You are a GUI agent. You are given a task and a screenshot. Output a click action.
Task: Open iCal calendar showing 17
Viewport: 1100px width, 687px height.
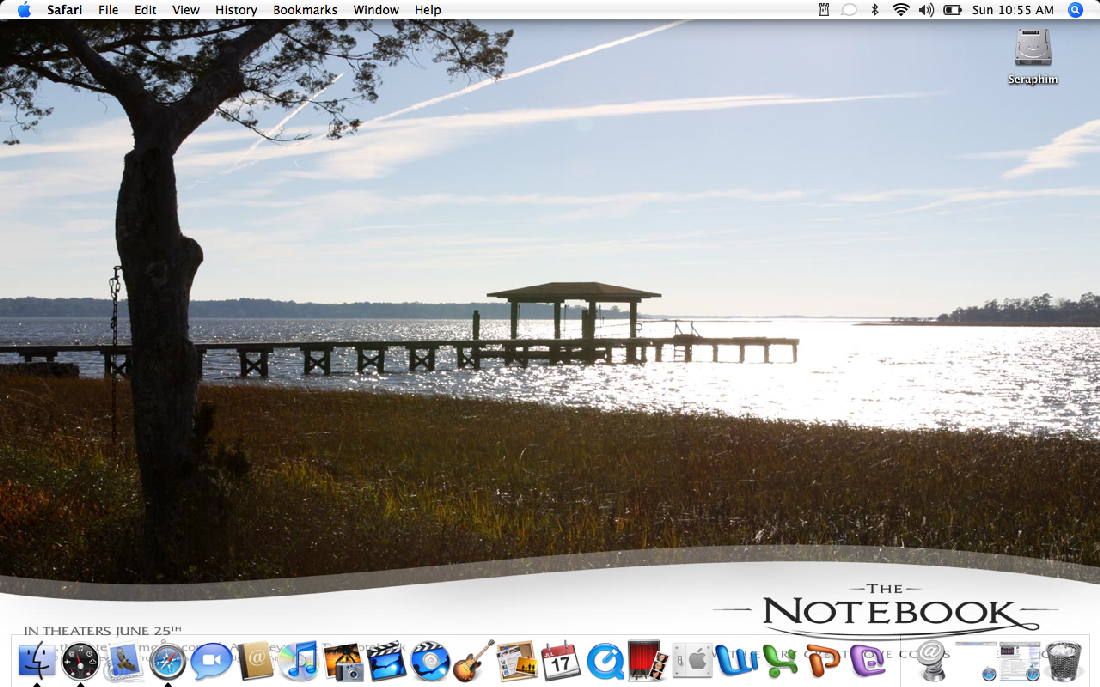point(561,661)
